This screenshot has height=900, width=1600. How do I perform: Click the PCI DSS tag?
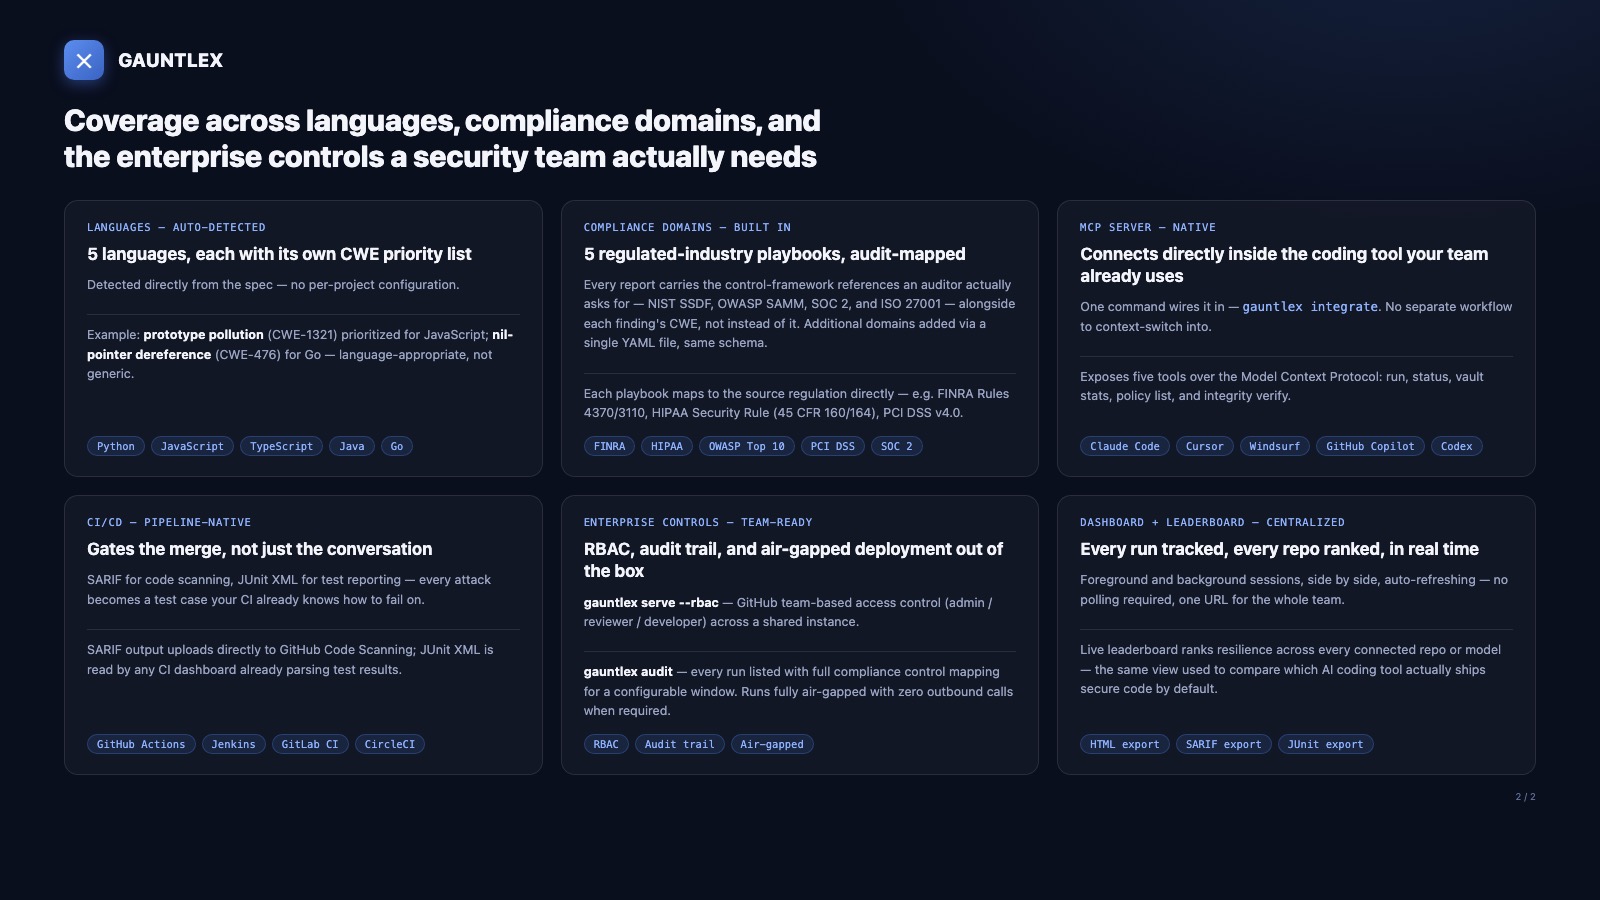point(833,446)
